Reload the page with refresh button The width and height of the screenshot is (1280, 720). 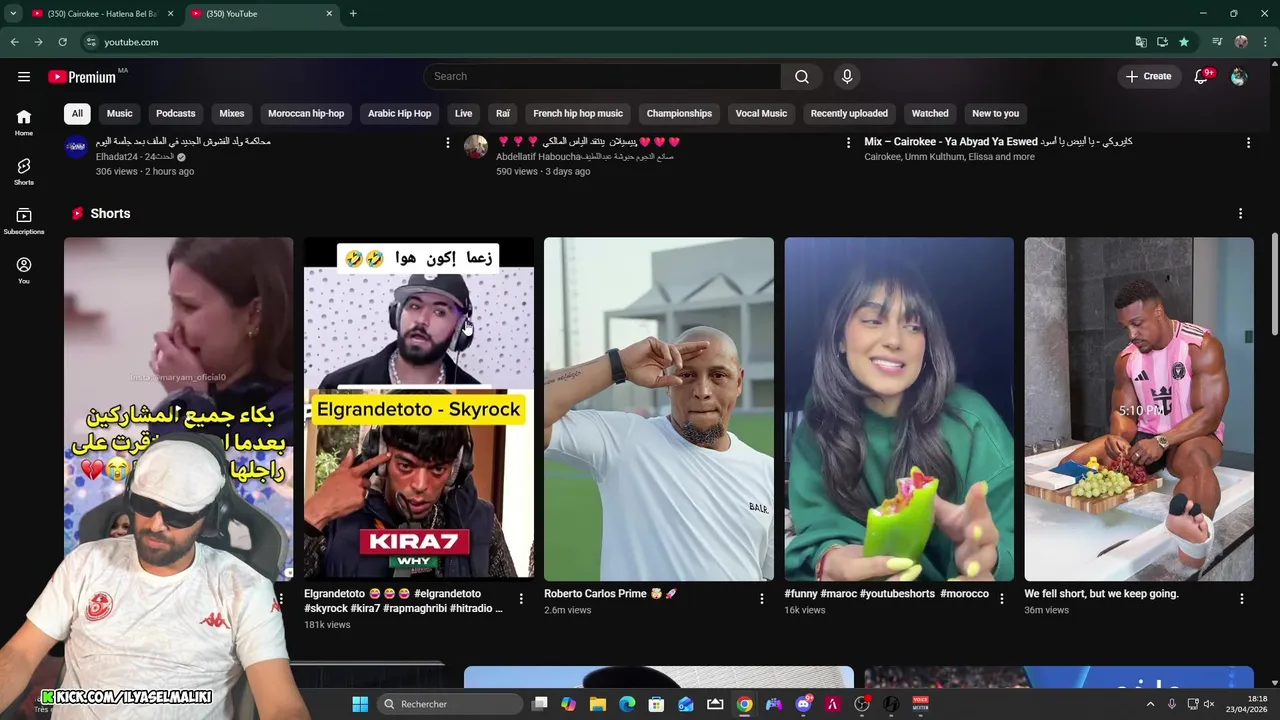(x=62, y=42)
